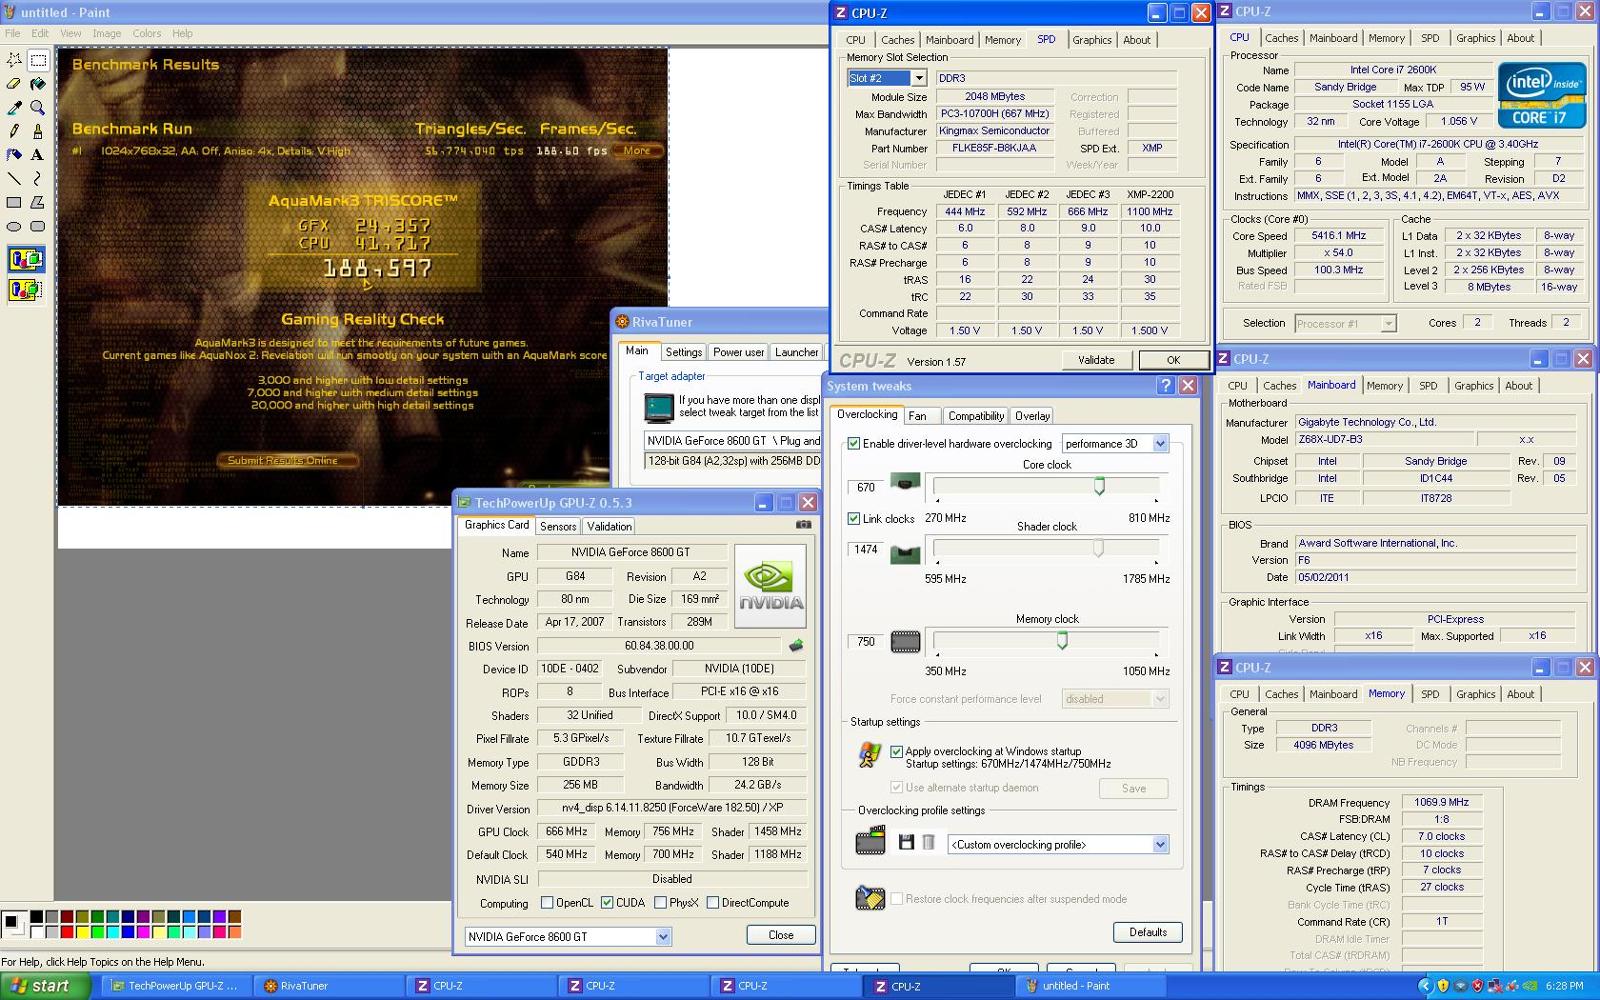Toggle the OpenCL checkbox in GPU-Z
This screenshot has height=1000, width=1600.
point(547,902)
